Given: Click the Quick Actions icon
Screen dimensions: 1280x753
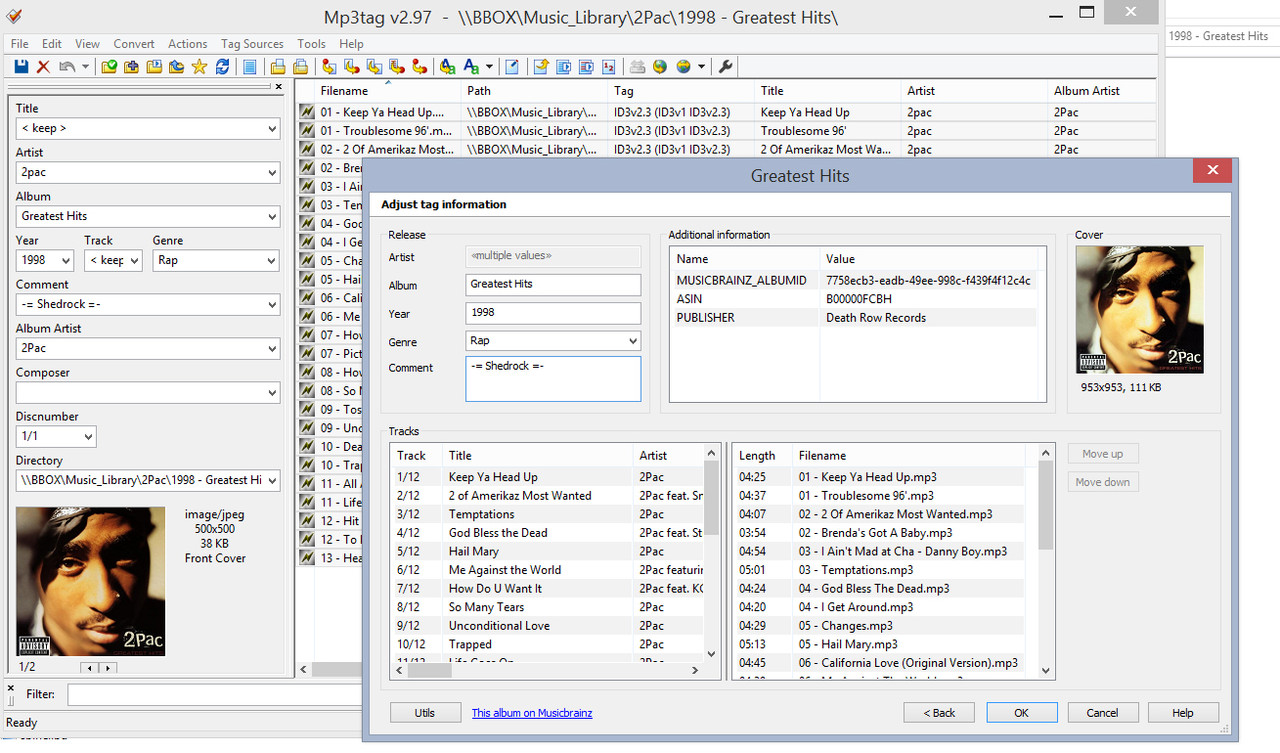Looking at the screenshot, I should pos(471,67).
